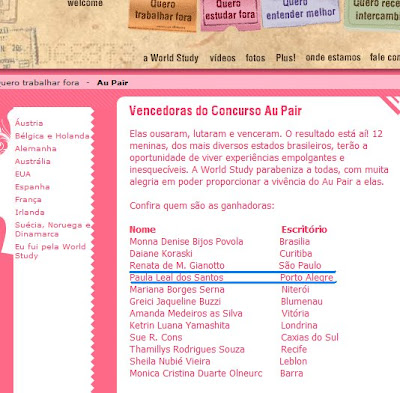The width and height of the screenshot is (400, 393).
Task: Click name 'Paula Leal dos Santos'
Action: coord(176,278)
